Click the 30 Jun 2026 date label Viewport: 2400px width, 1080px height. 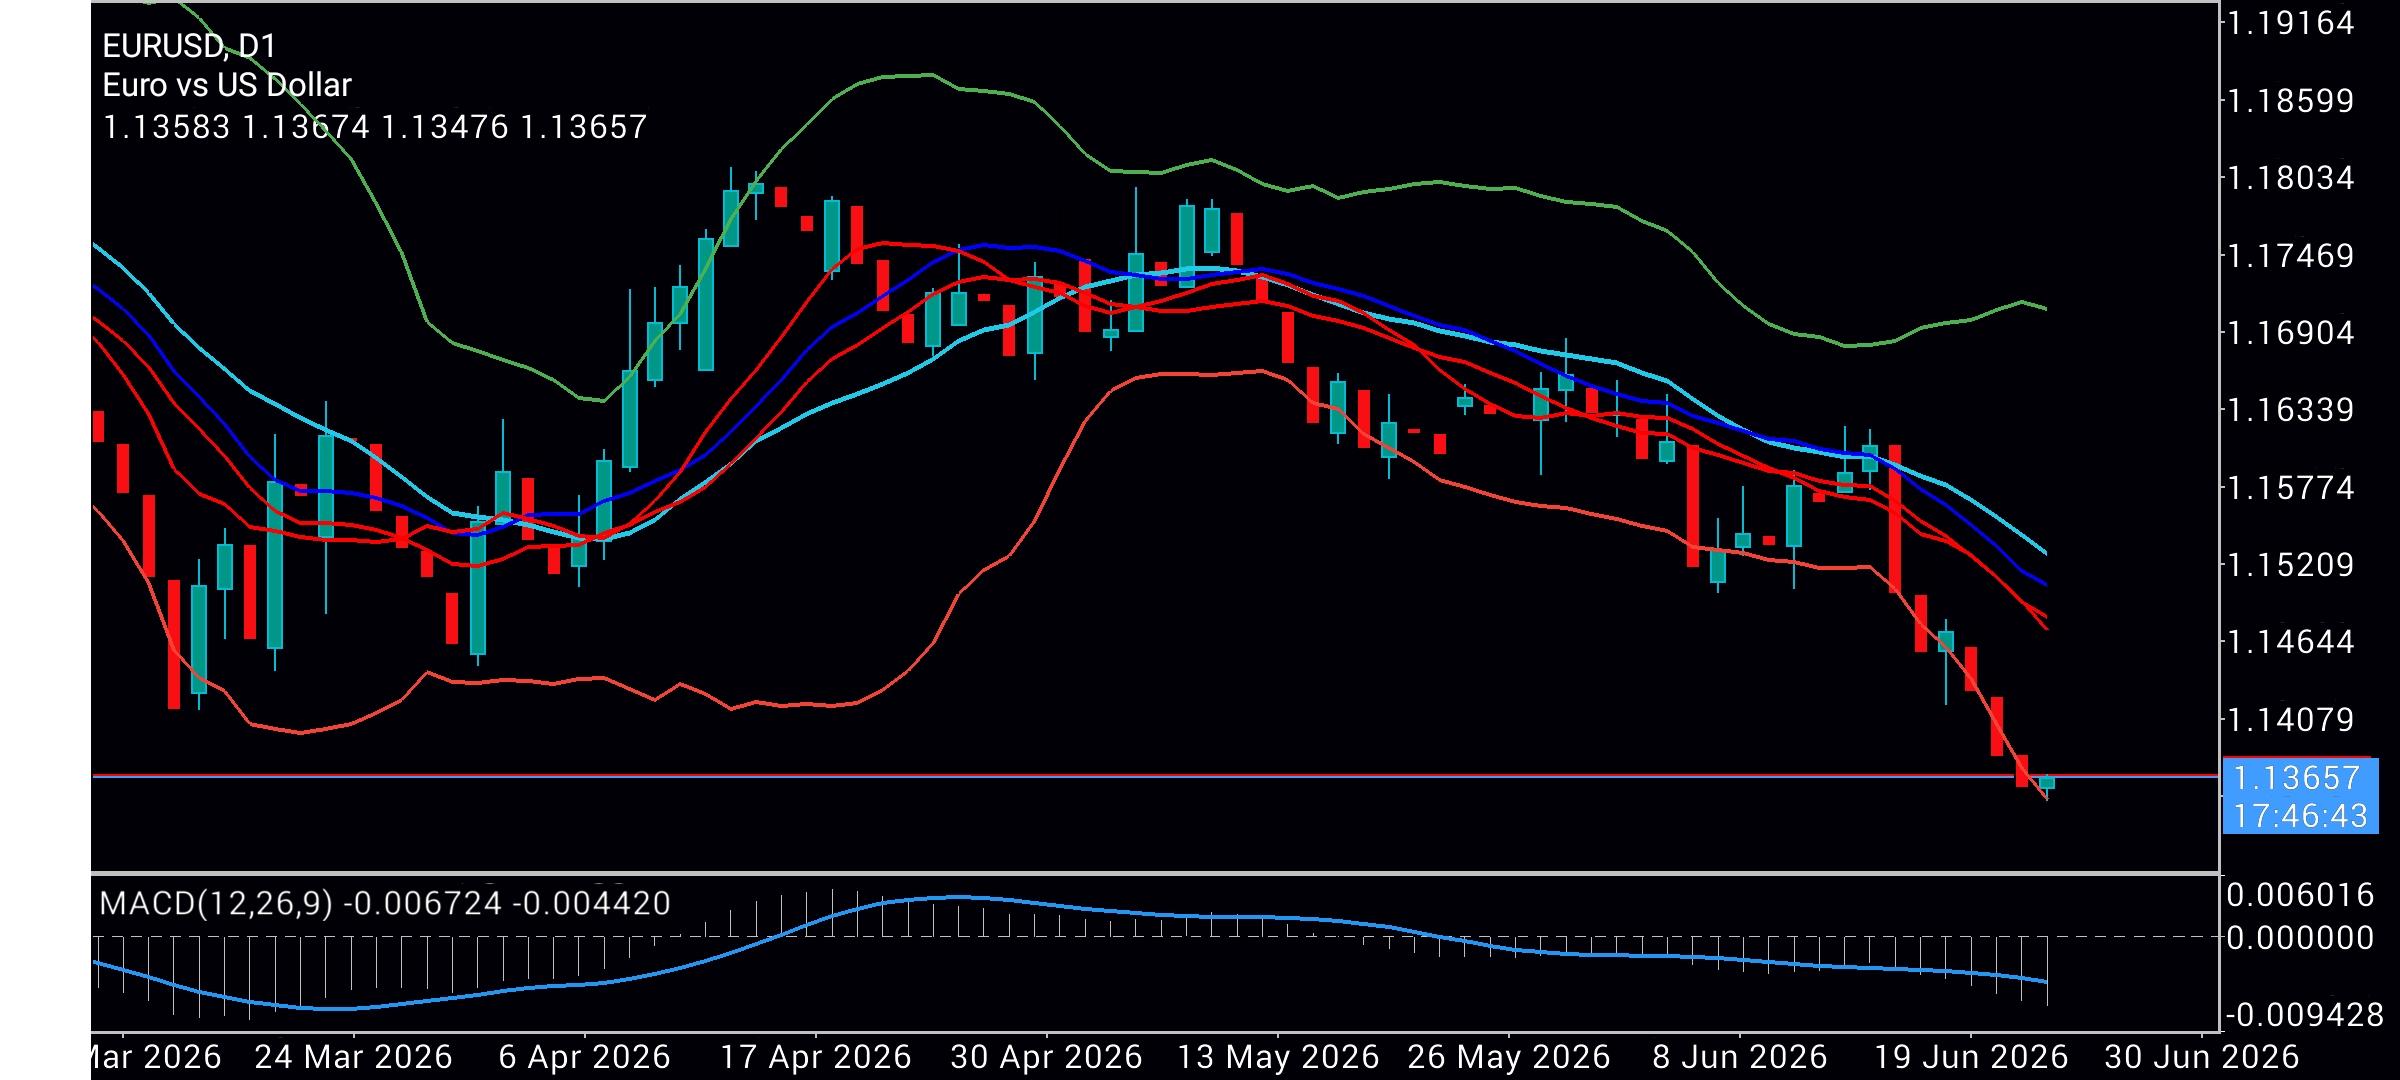tap(2201, 1057)
